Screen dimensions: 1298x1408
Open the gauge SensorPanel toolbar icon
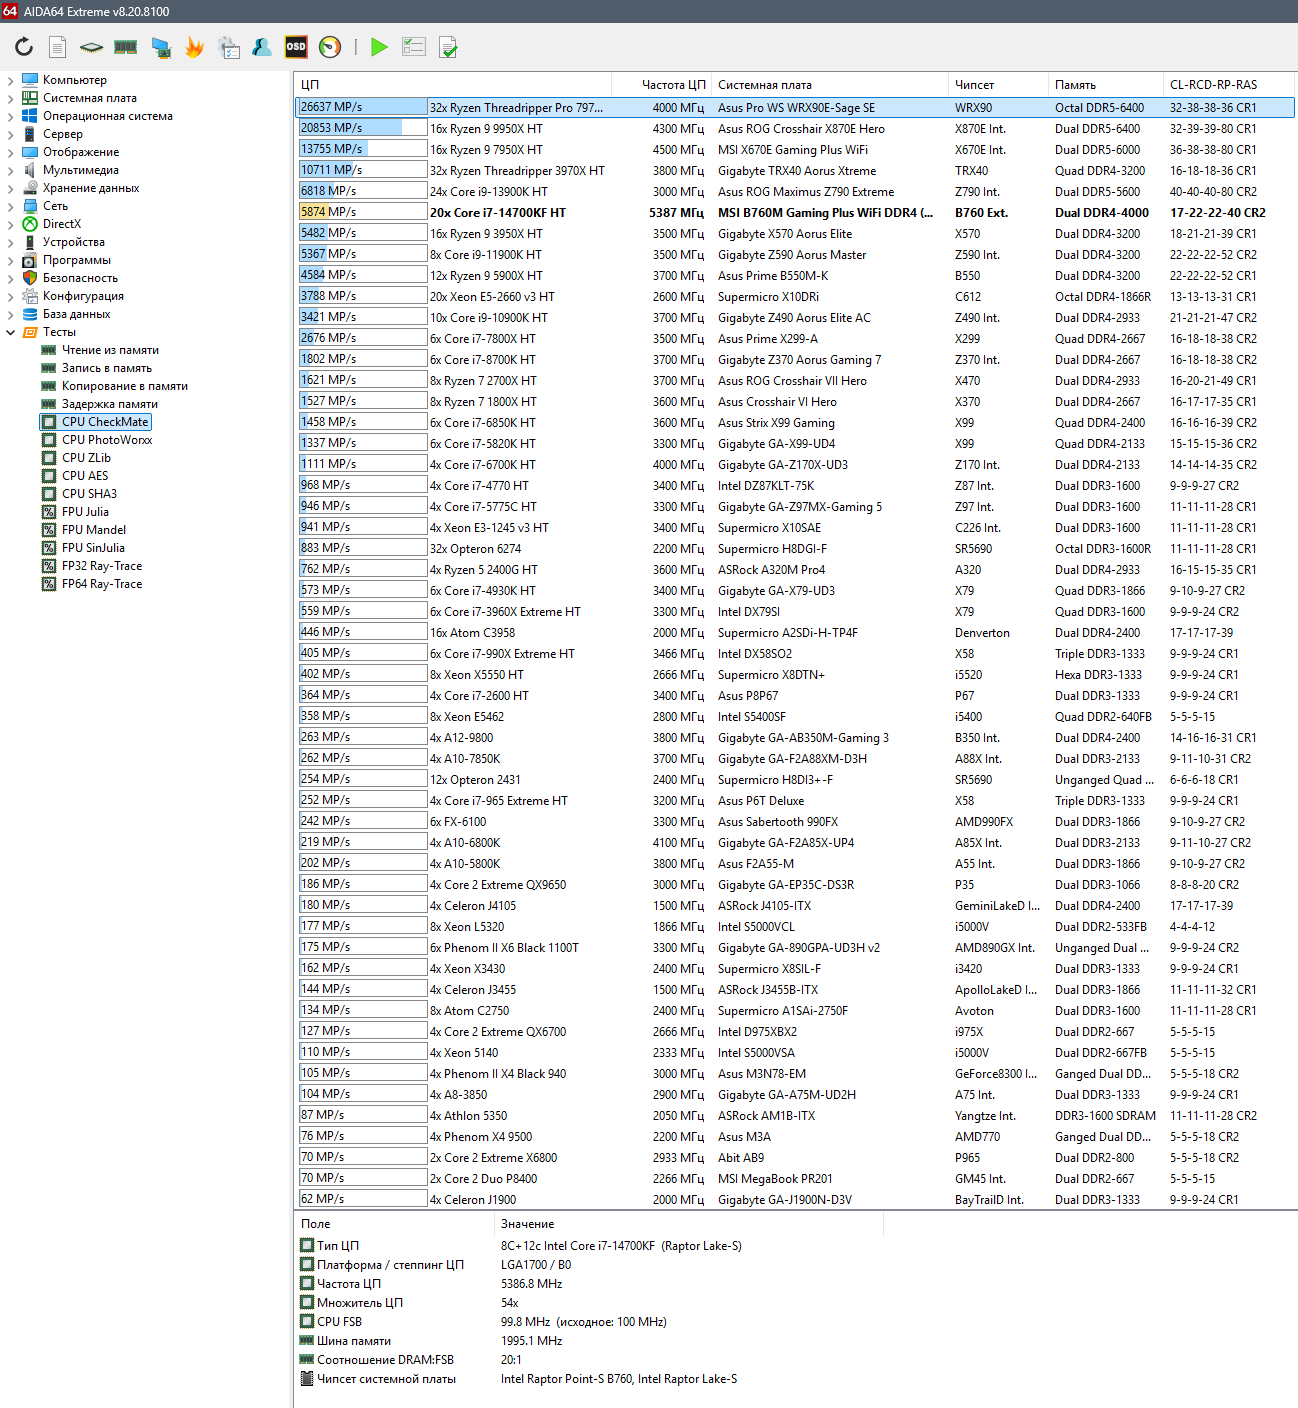[330, 47]
